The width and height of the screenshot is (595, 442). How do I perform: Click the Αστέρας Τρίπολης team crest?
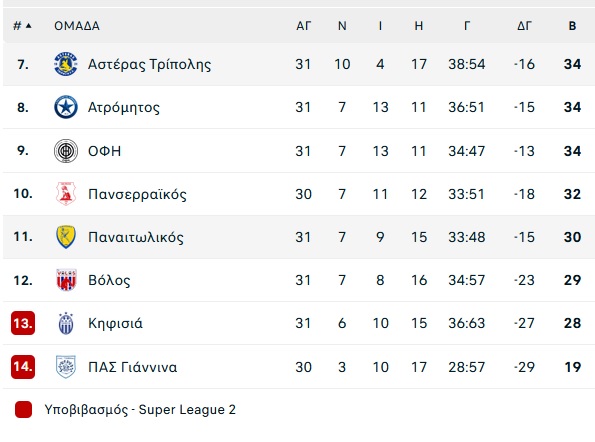[66, 64]
